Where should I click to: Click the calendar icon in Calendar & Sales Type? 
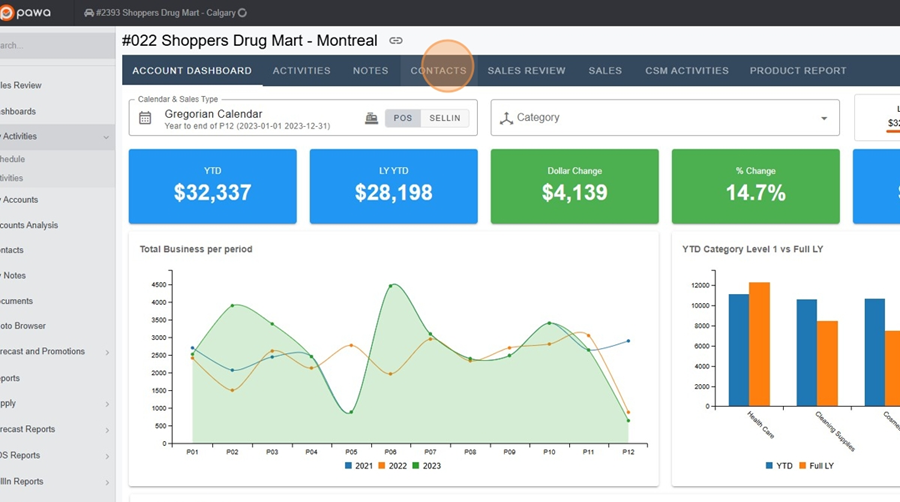(x=145, y=118)
